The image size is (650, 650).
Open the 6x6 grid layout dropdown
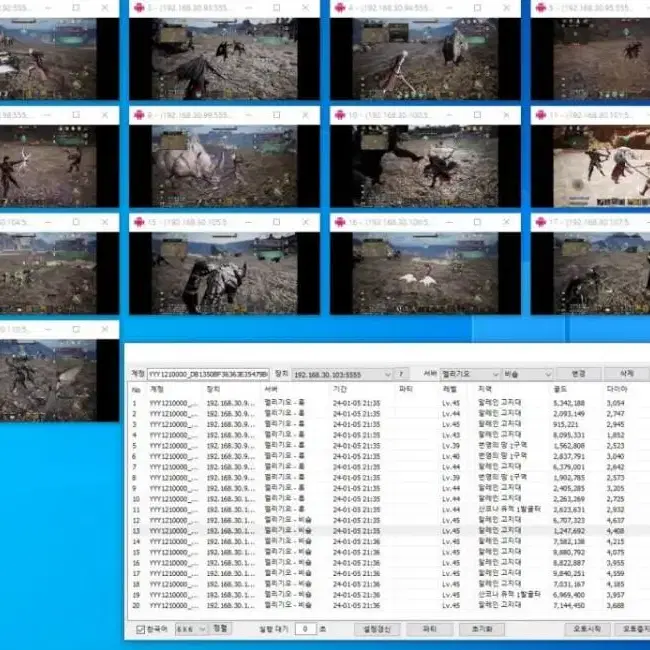190,629
